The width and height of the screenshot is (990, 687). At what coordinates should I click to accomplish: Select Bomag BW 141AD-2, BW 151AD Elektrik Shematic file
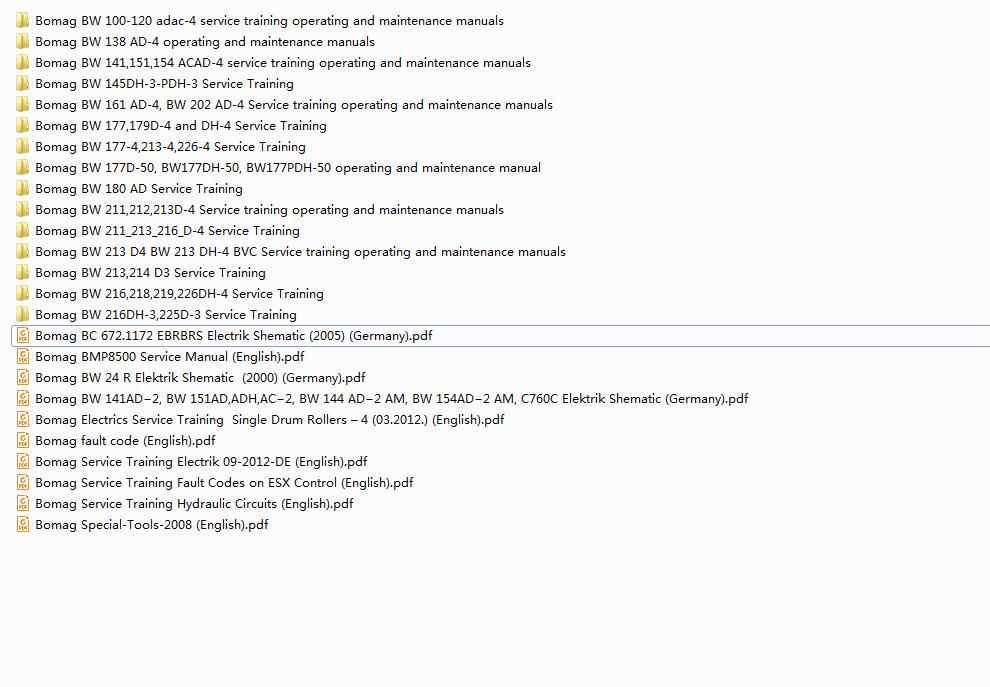[x=391, y=399]
